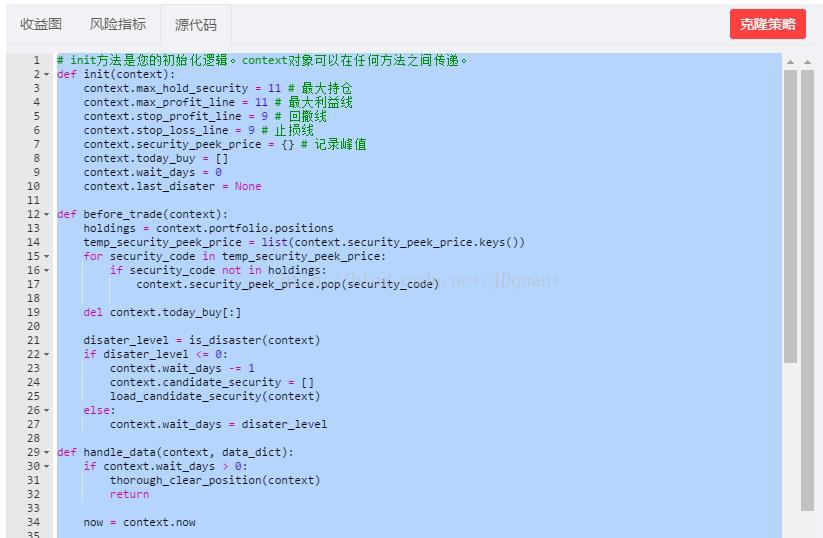Viewport: 823px width, 538px height.
Task: Click 'context.portfolio.positions' on line 13
Action: [245, 228]
